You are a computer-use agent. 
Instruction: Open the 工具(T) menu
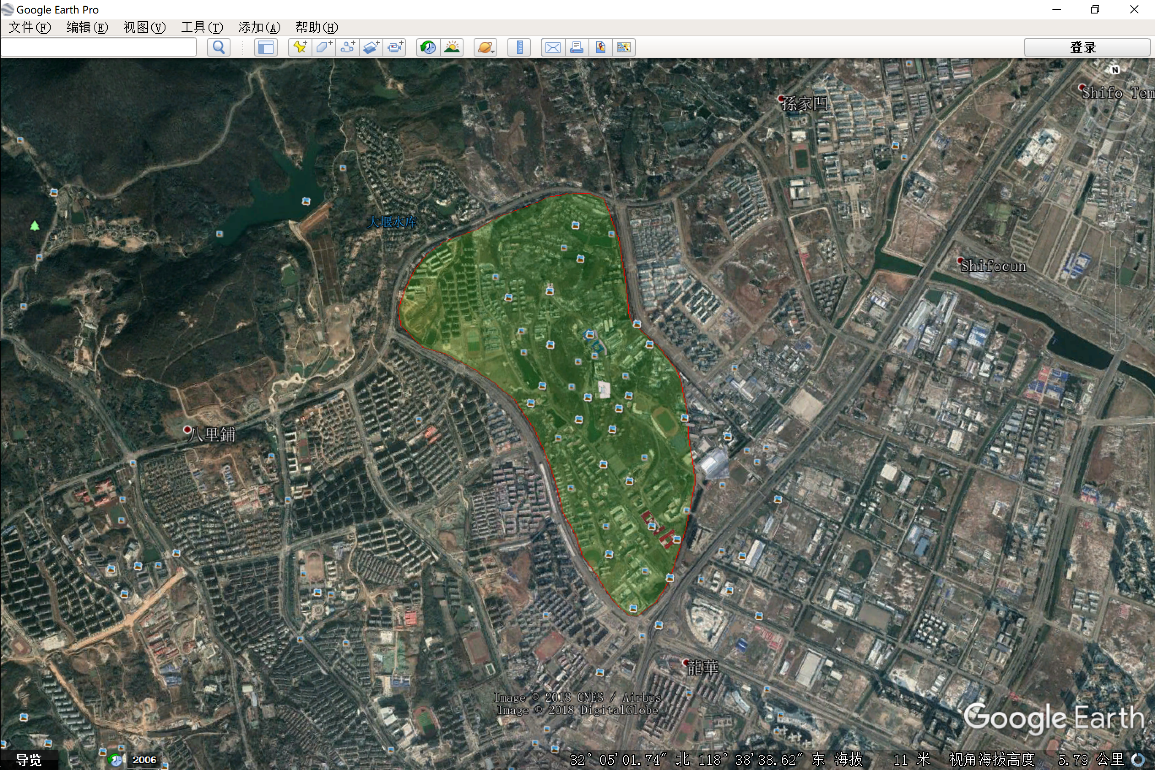(x=202, y=27)
